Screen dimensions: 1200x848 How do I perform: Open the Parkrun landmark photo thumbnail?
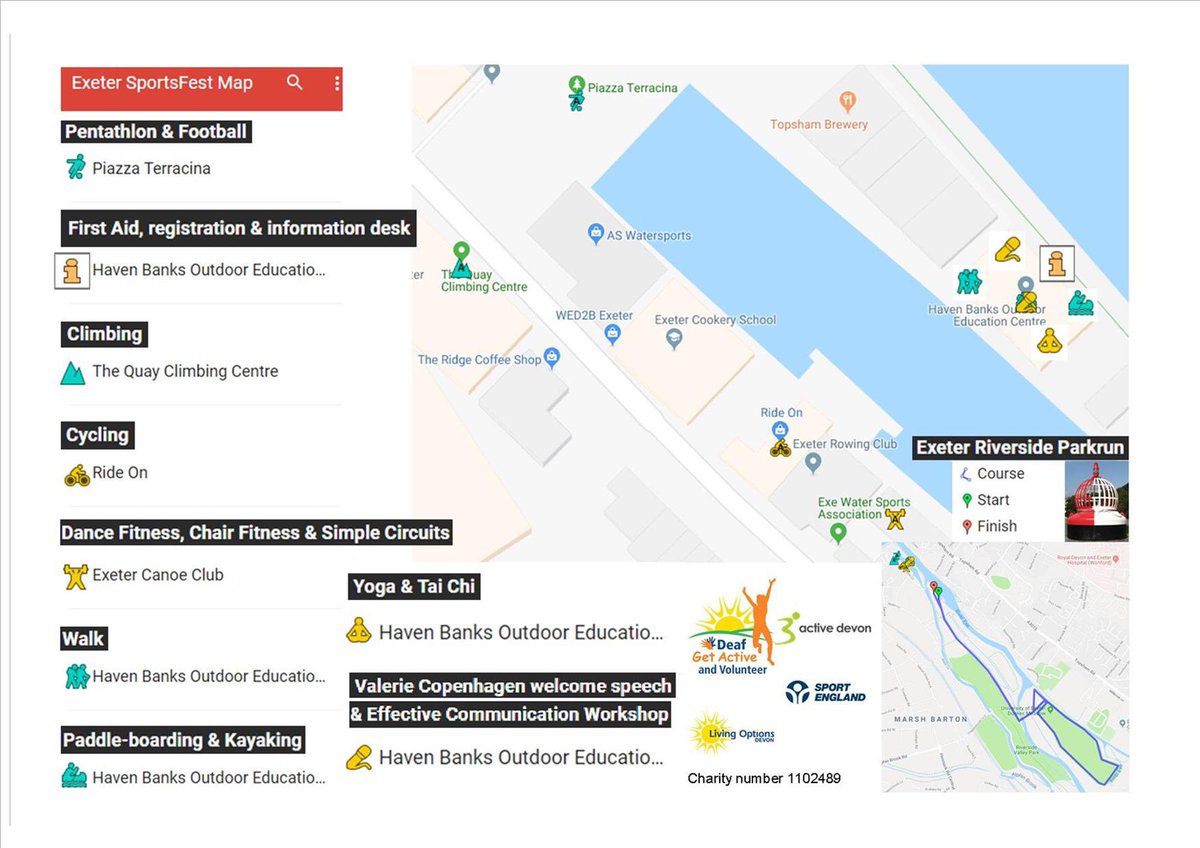coord(1096,501)
